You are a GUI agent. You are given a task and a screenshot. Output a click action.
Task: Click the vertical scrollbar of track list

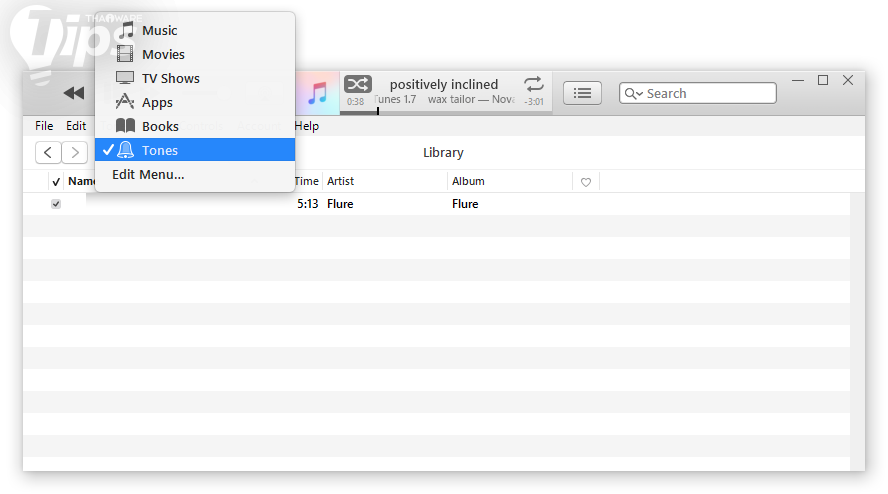coord(857,331)
